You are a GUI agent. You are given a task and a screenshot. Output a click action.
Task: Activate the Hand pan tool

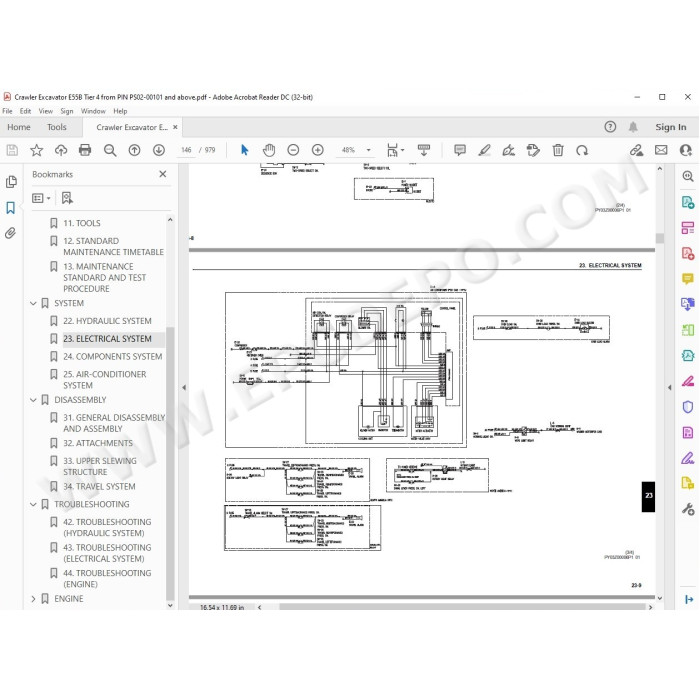coord(269,150)
